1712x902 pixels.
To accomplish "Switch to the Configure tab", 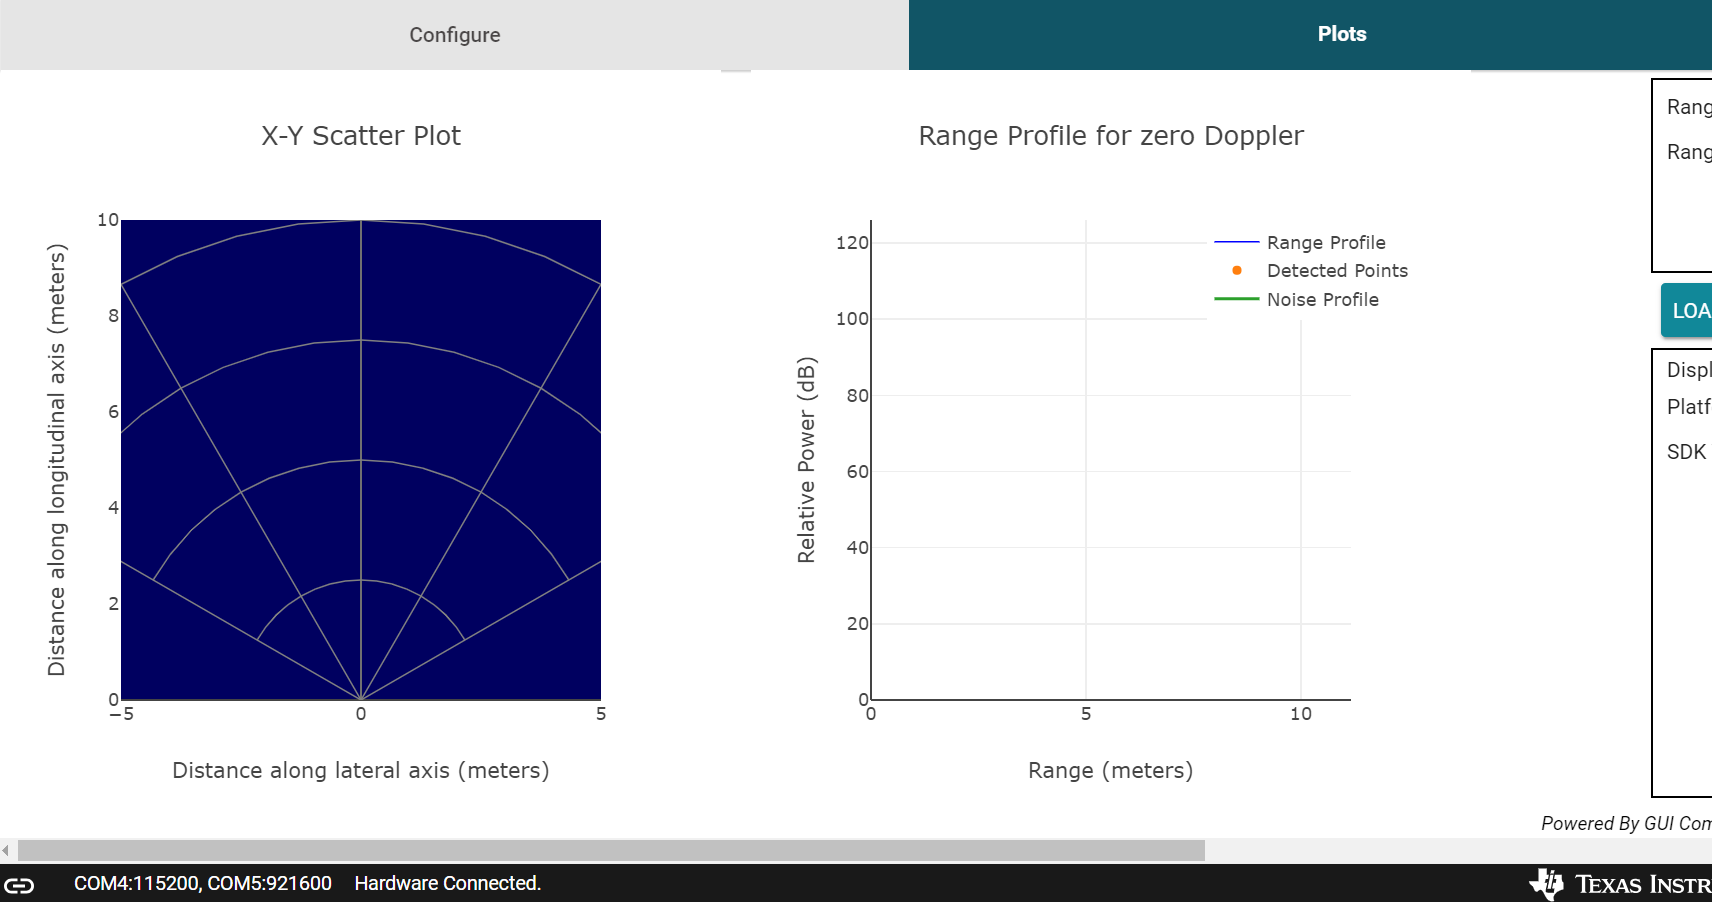I will 454,35.
